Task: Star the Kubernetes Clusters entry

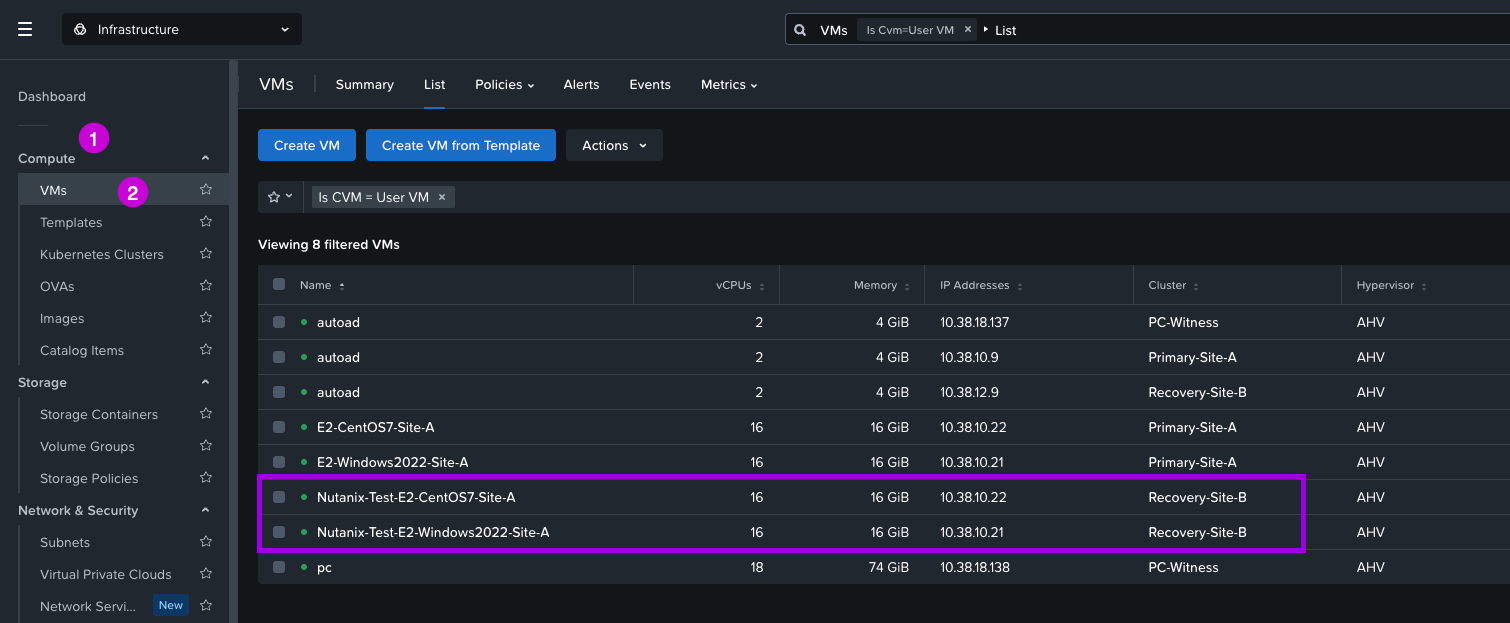Action: tap(206, 253)
